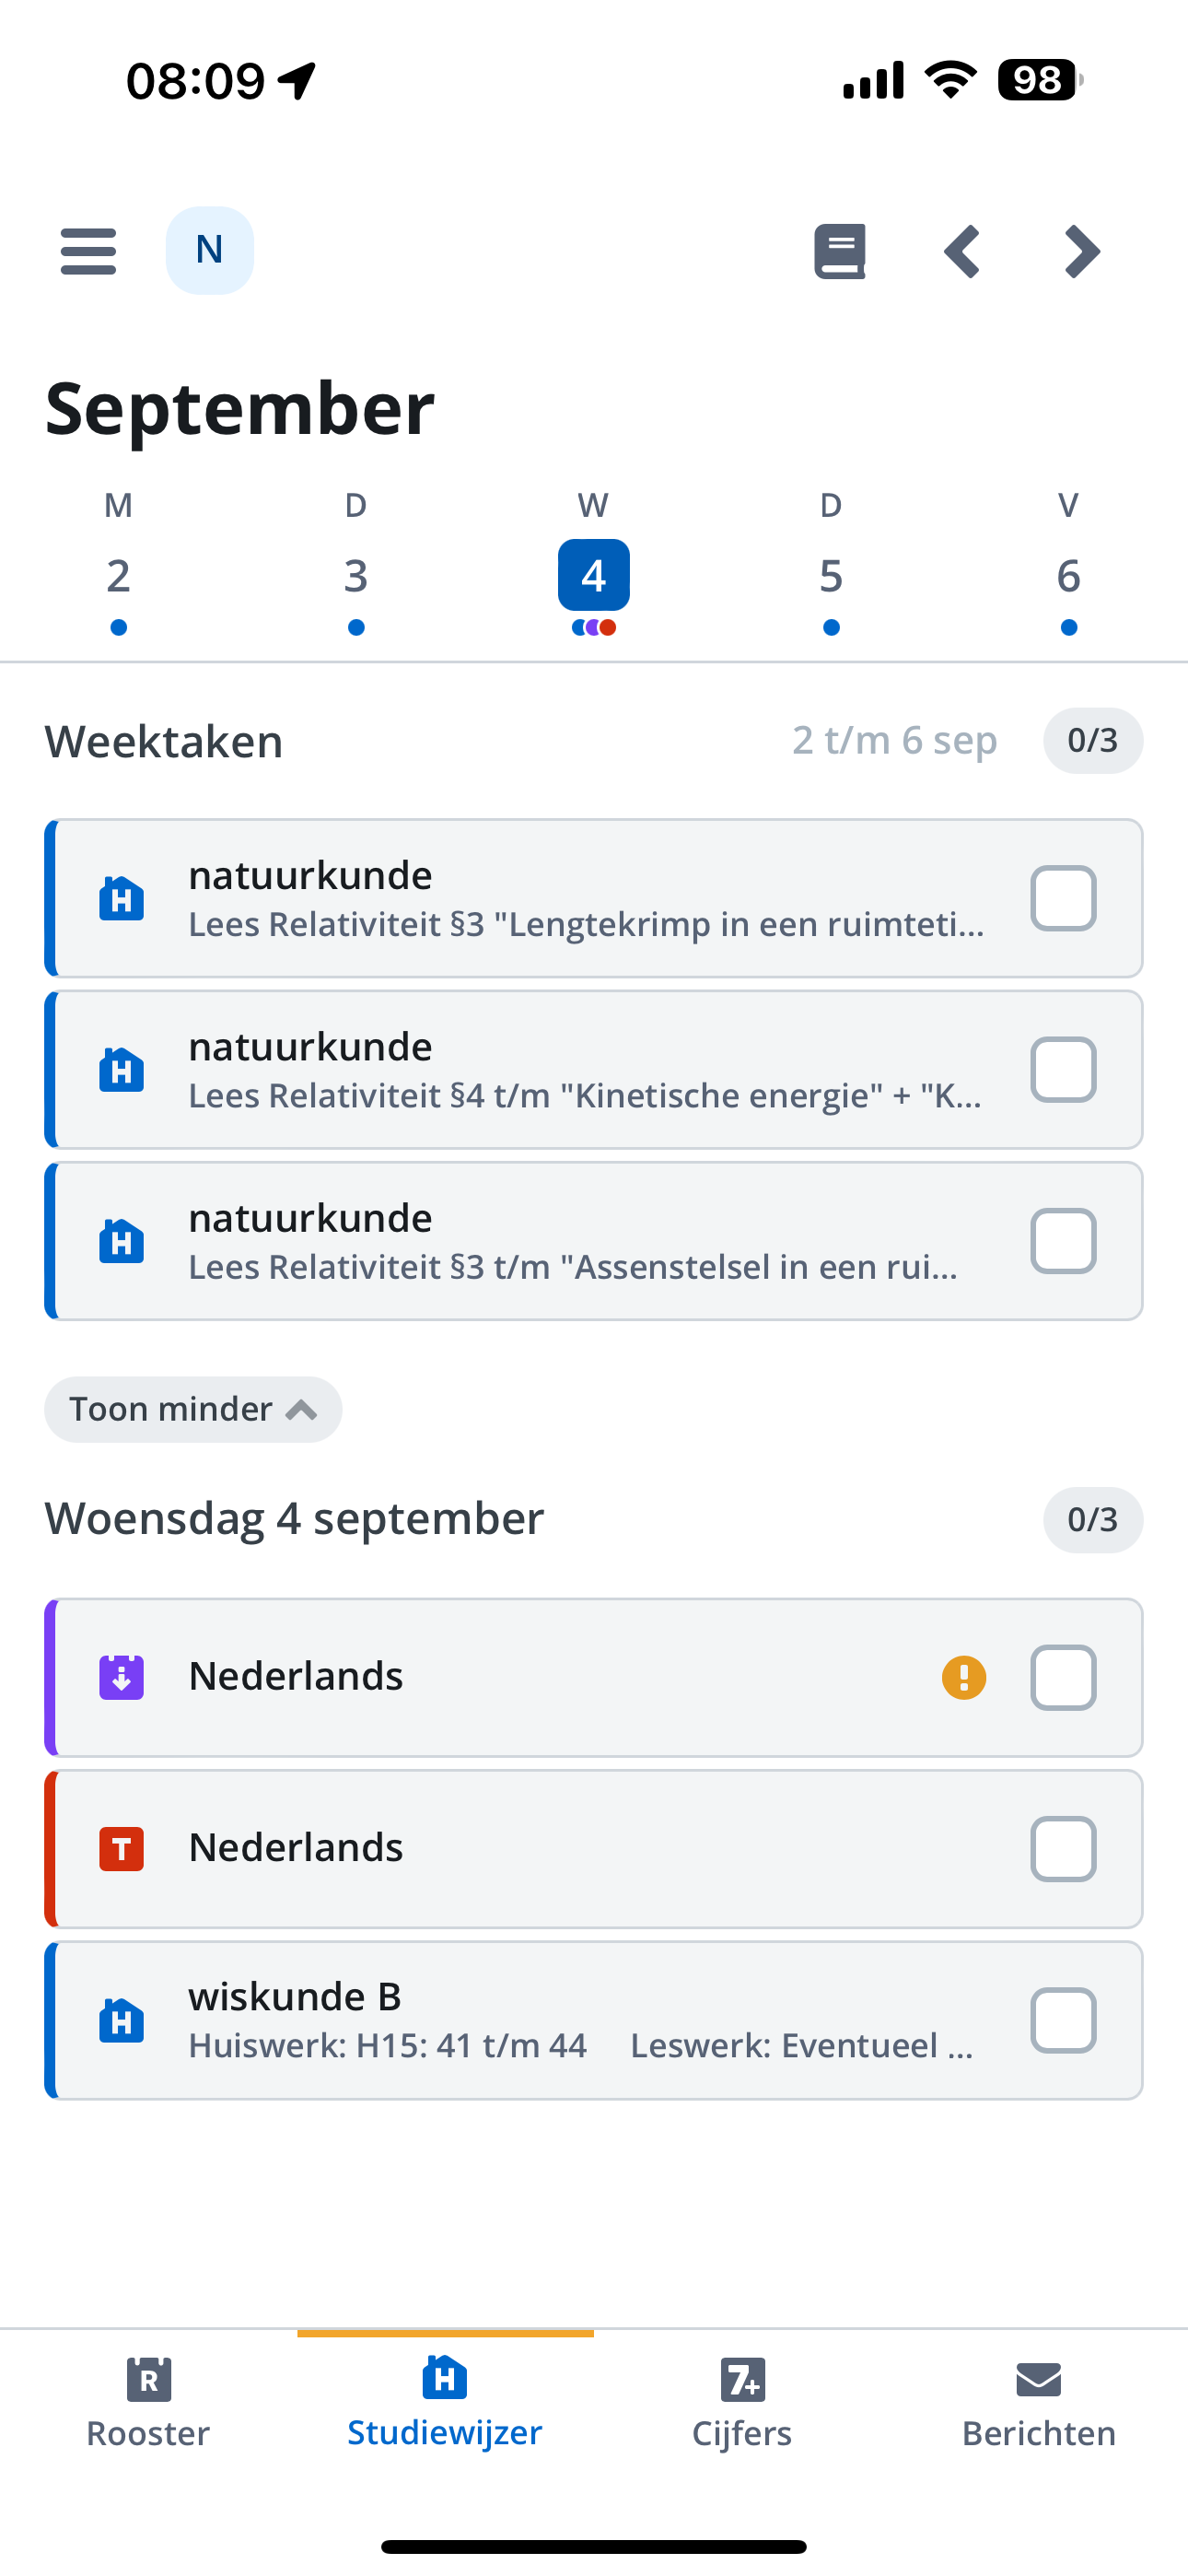
Task: Collapse week tasks with Toon minder
Action: click(x=193, y=1409)
